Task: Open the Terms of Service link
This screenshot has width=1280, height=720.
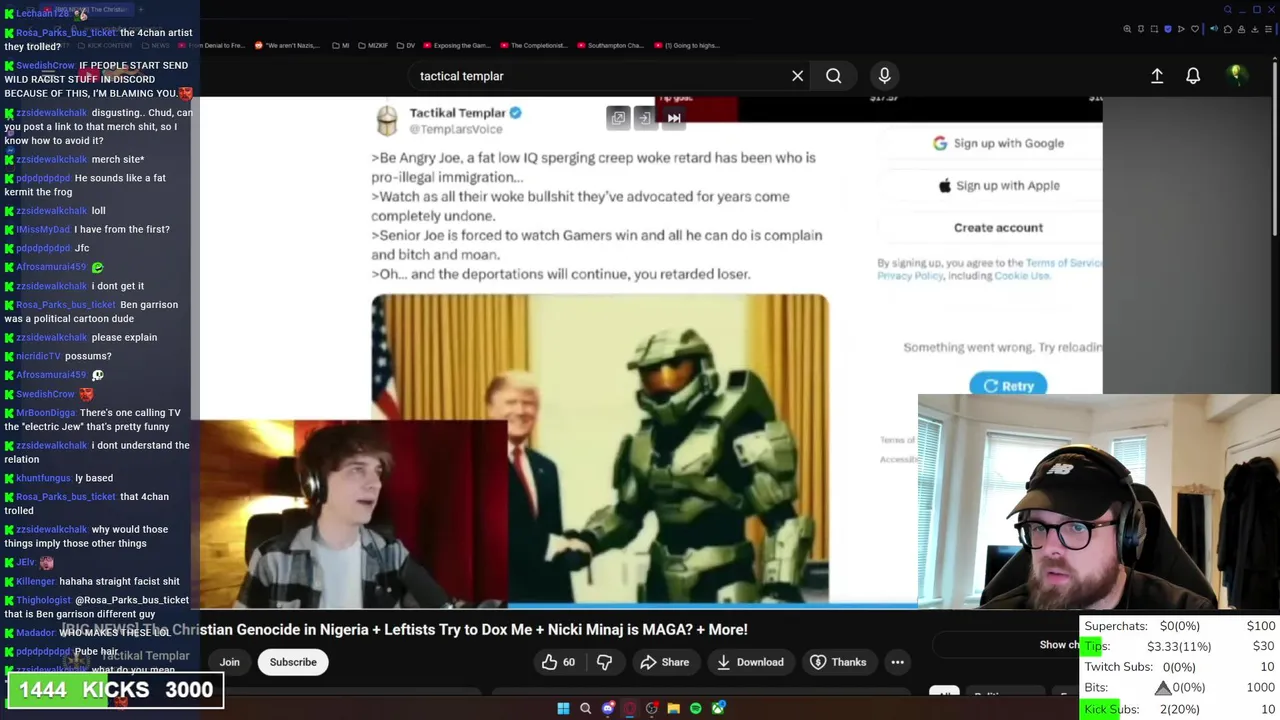Action: coord(1063,263)
